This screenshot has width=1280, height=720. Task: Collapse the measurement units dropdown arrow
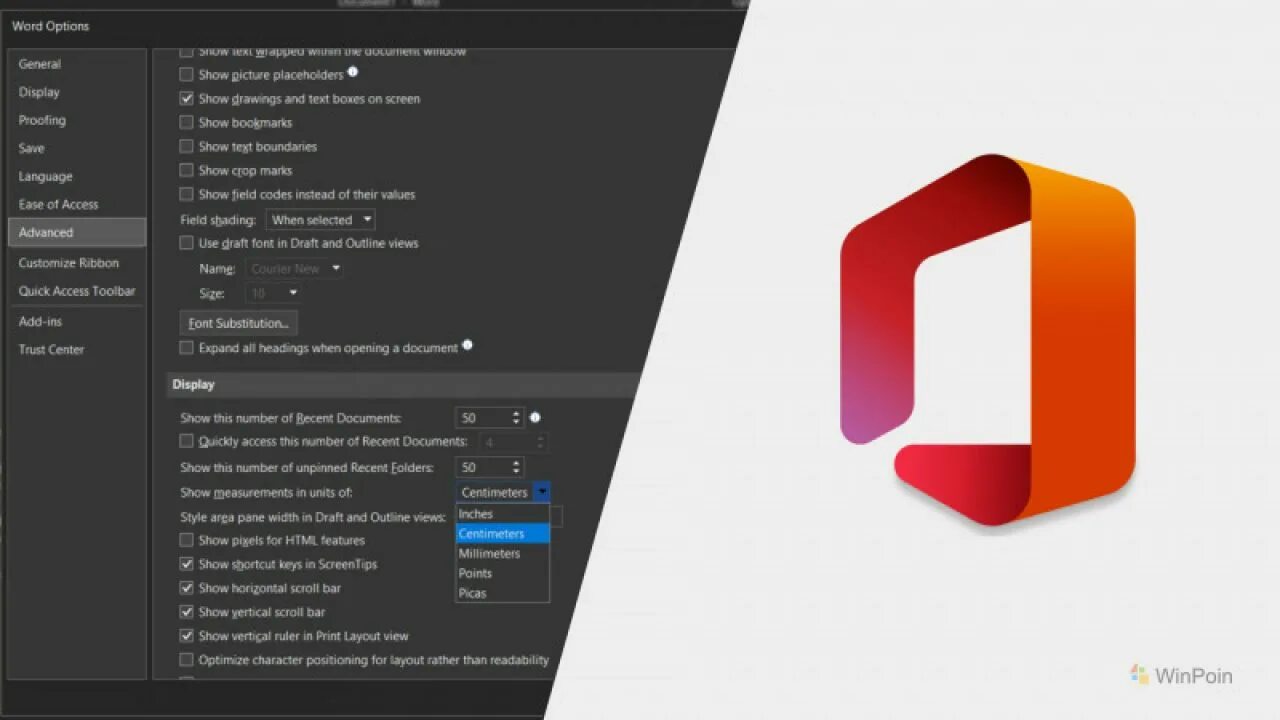point(541,492)
